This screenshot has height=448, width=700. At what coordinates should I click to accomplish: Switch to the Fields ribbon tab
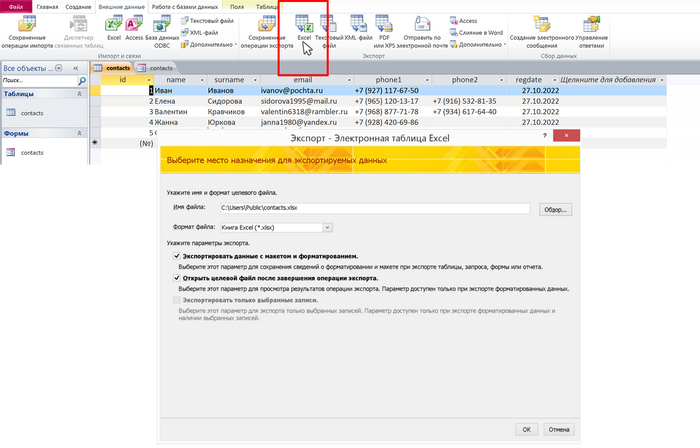237,7
